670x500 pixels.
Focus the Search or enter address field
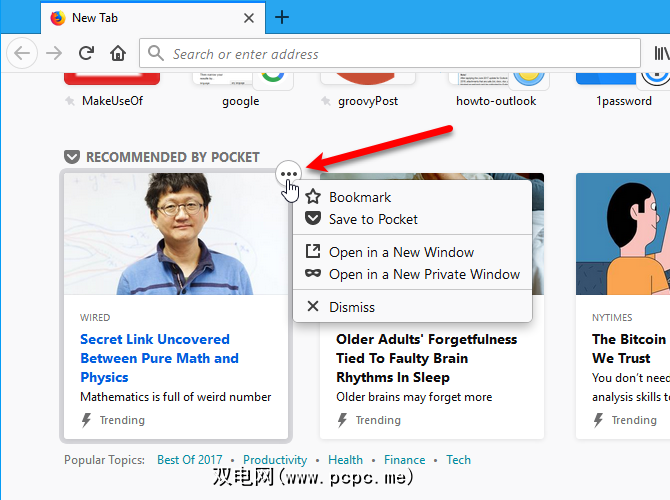click(390, 54)
